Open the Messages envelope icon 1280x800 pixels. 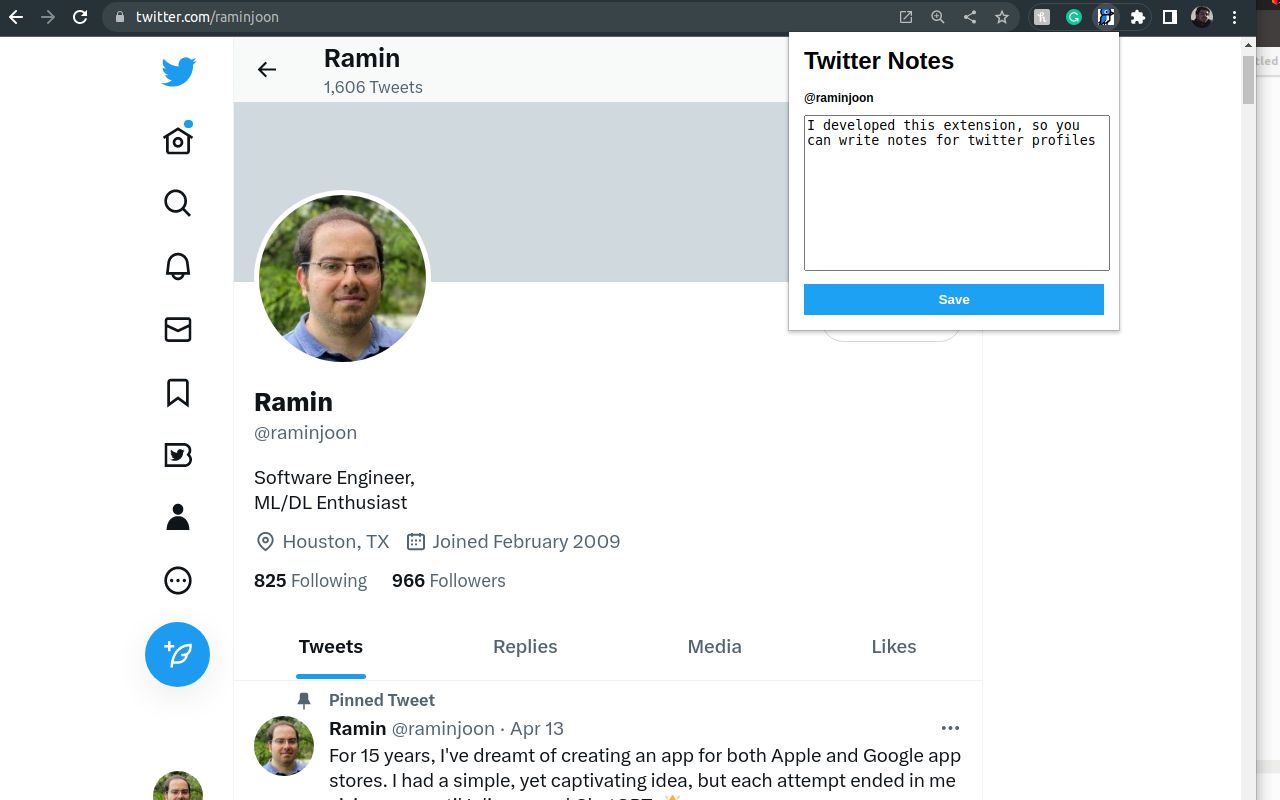click(177, 329)
